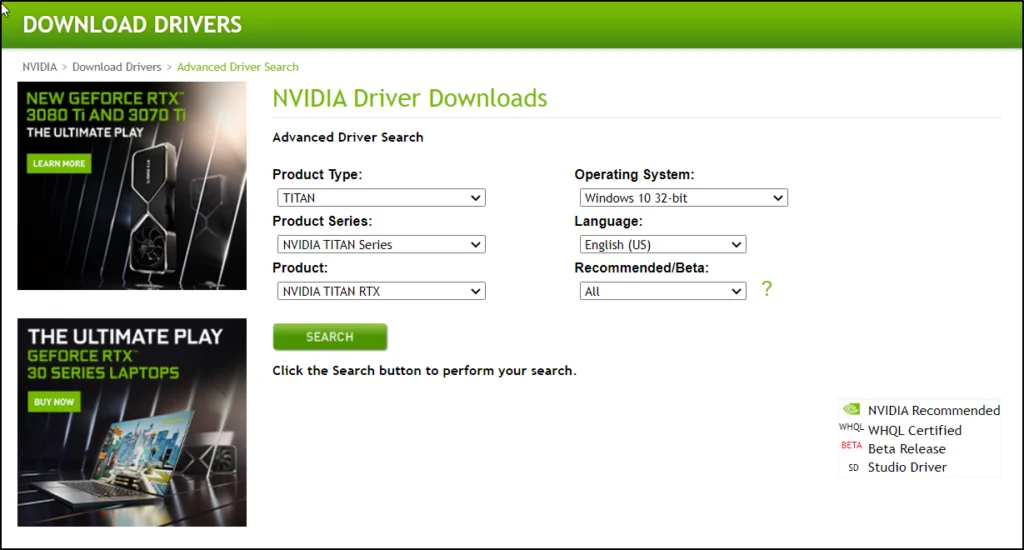This screenshot has width=1024, height=550.
Task: Navigate to Download Drivers breadcrumb
Action: coord(116,67)
